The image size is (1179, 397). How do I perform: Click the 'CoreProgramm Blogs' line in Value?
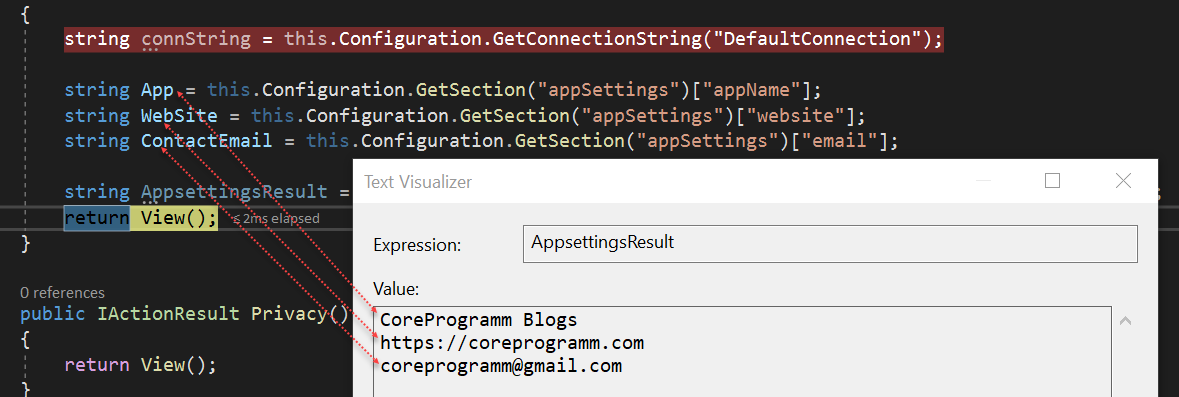point(478,320)
